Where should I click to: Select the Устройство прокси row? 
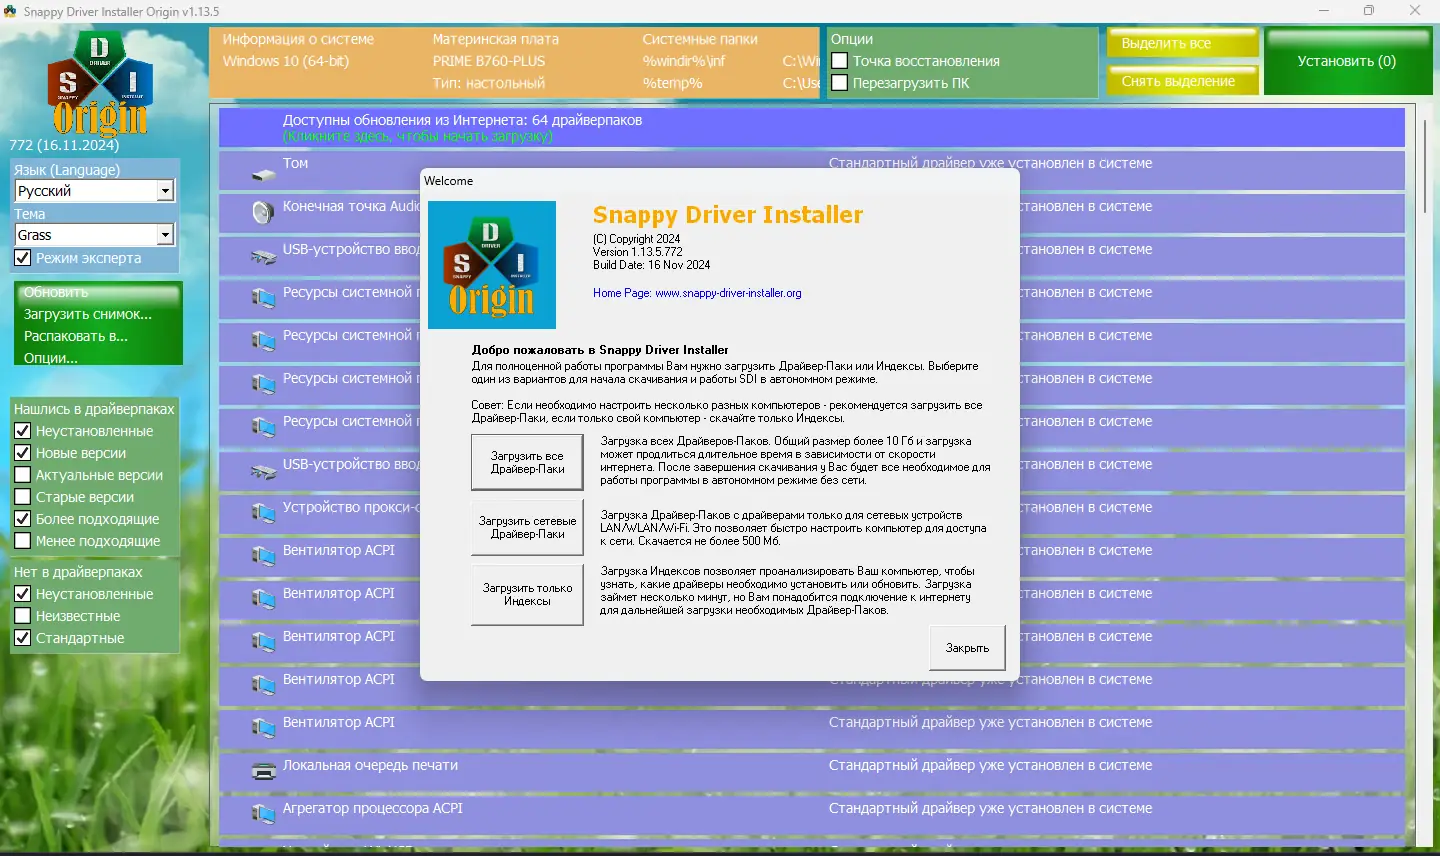pyautogui.click(x=812, y=514)
